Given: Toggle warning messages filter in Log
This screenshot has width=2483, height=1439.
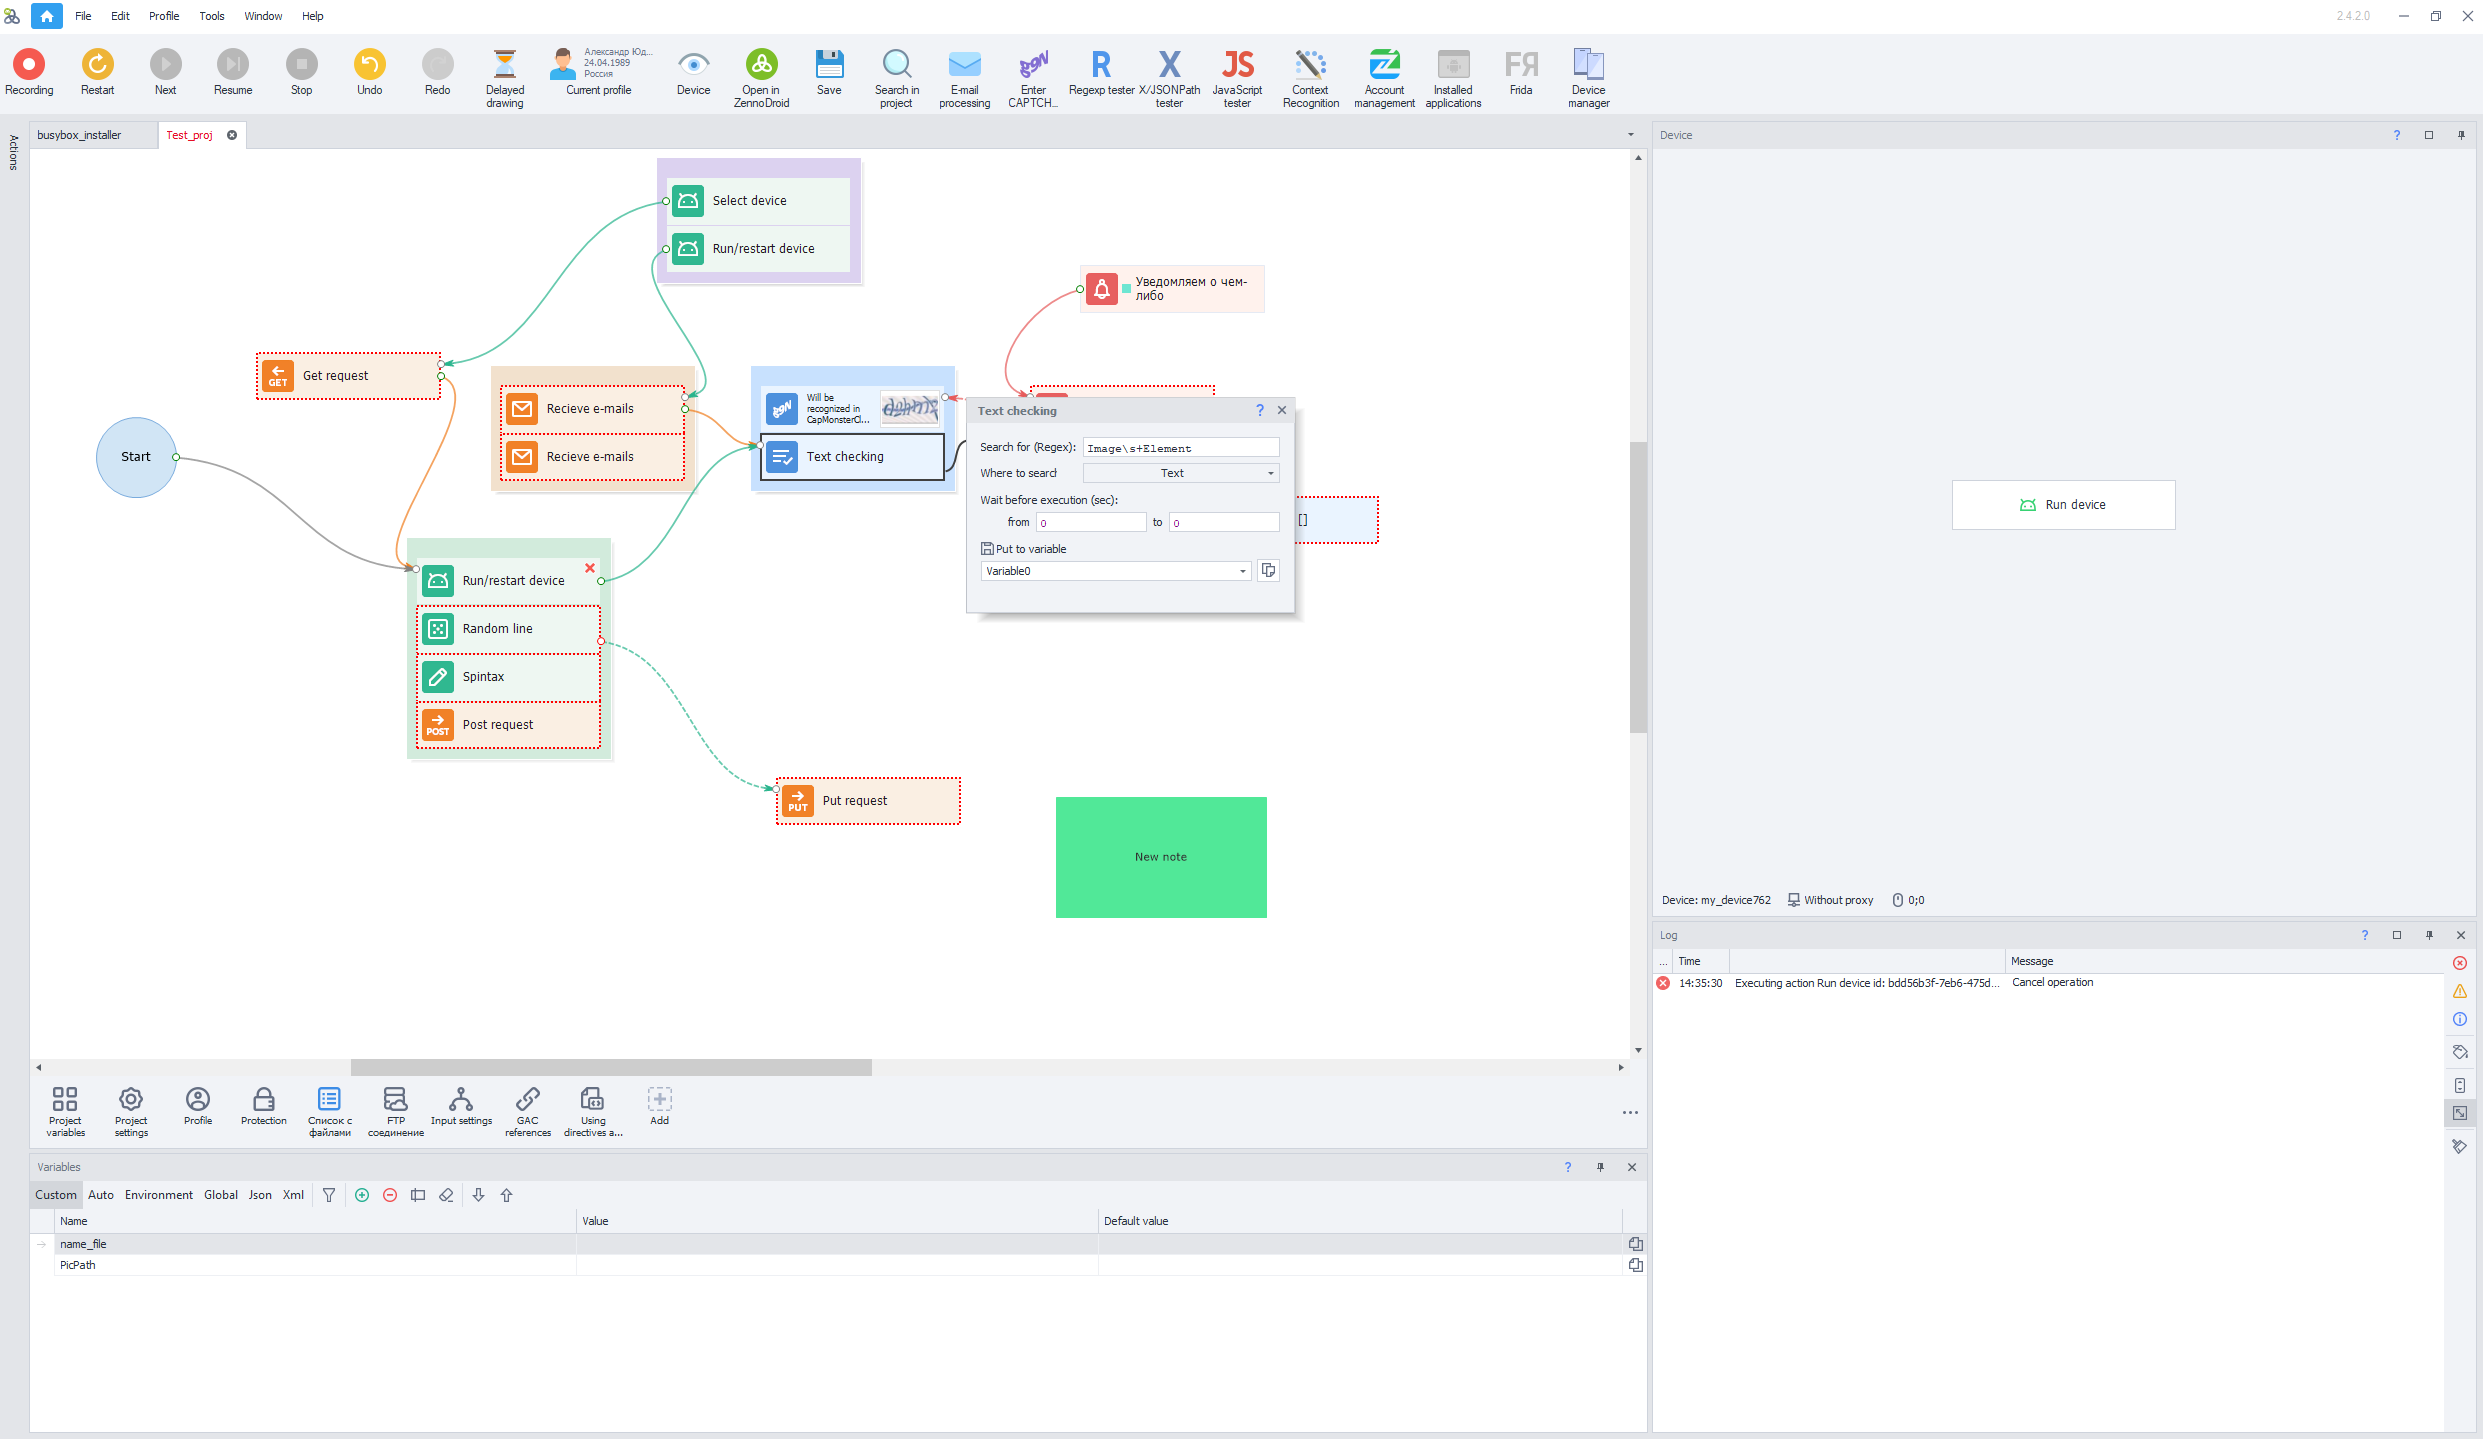Looking at the screenshot, I should pos(2460,991).
